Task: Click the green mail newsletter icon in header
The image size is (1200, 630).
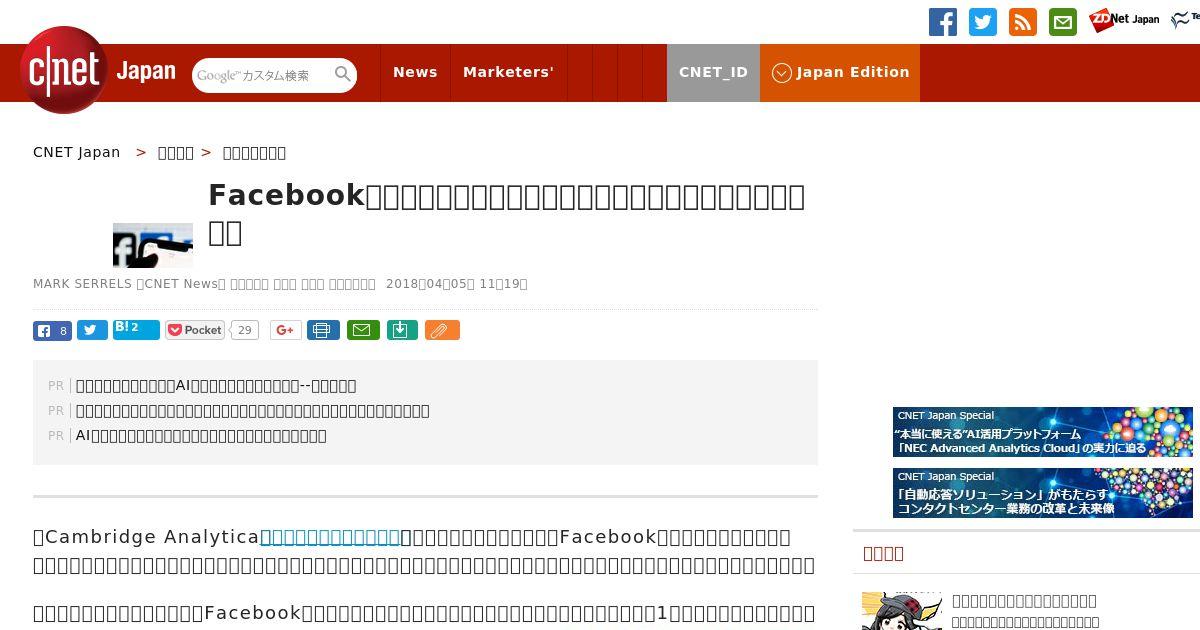Action: 1063,22
